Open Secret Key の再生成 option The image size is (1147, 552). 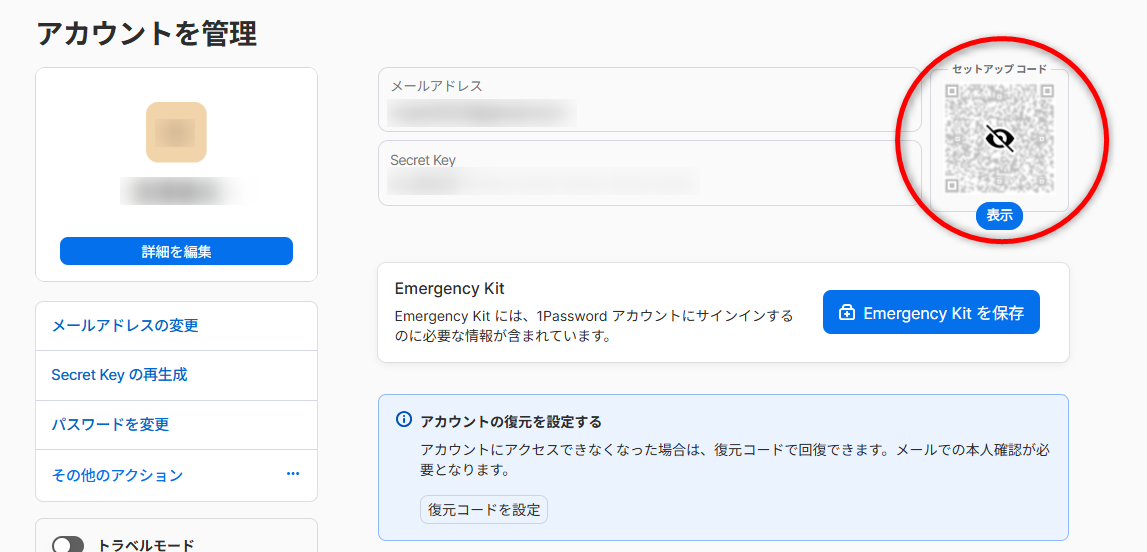[x=119, y=375]
